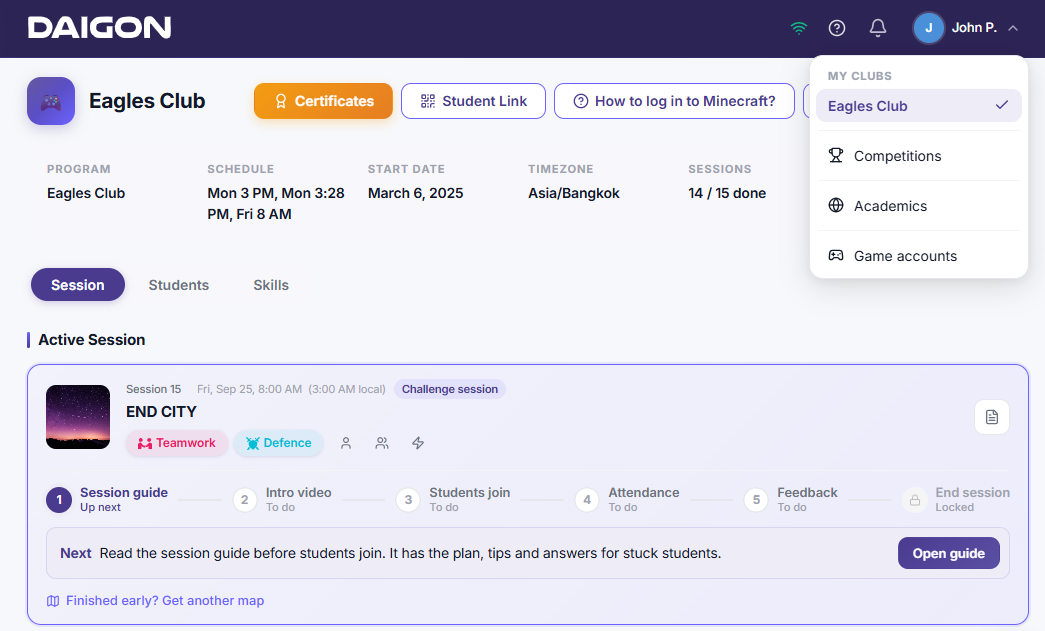Click the Asia/Bangkok timezone value
Screen dimensions: 1045x631
[x=574, y=193]
